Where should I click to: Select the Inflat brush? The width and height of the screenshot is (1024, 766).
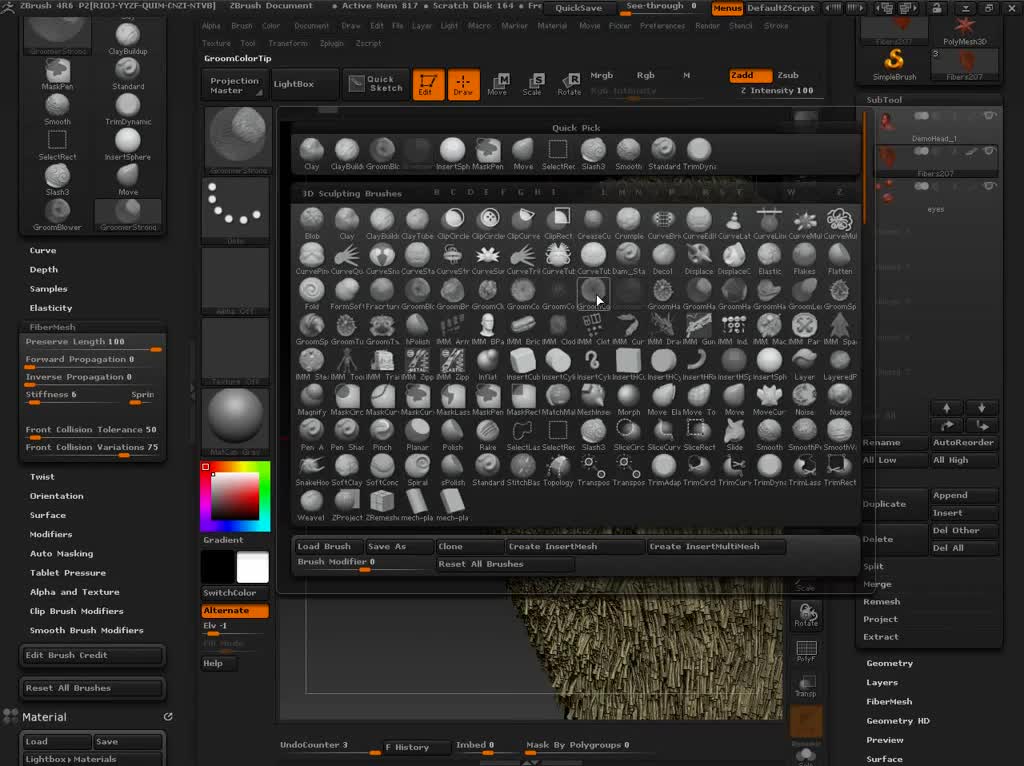[x=487, y=364]
